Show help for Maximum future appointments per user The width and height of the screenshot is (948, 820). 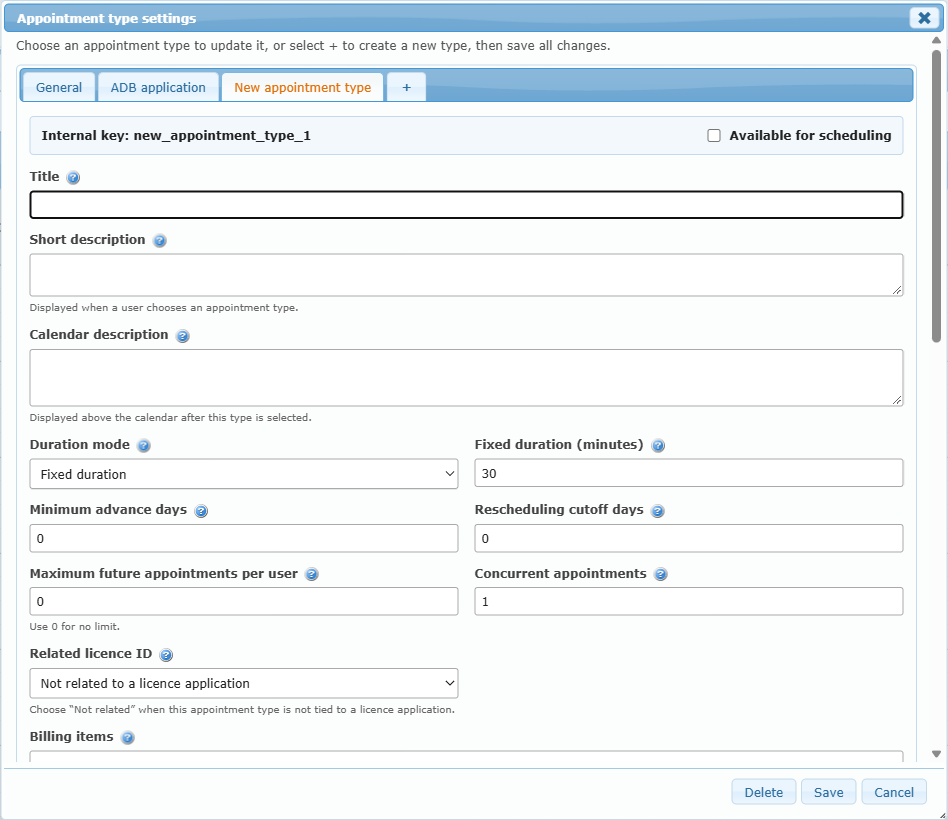click(x=312, y=574)
